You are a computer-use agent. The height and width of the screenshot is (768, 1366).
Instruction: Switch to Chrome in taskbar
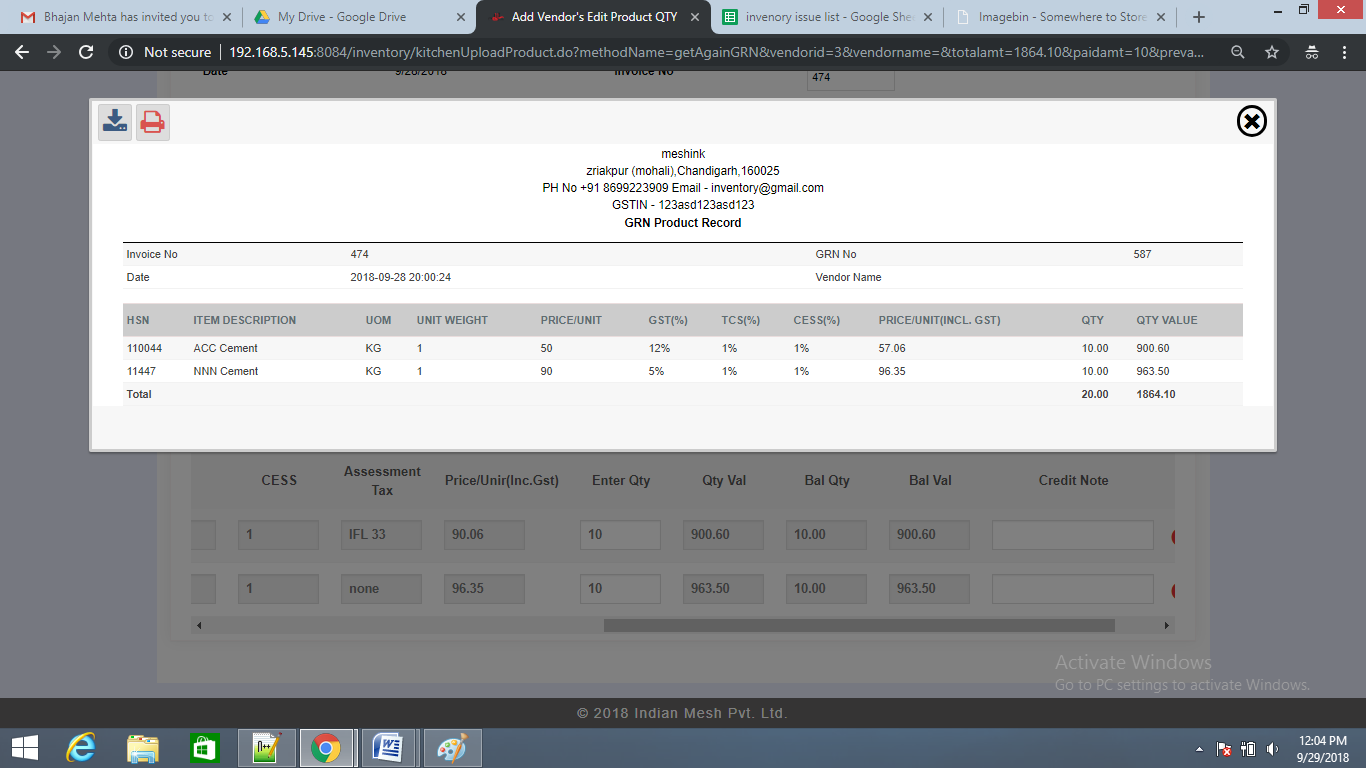tap(325, 748)
